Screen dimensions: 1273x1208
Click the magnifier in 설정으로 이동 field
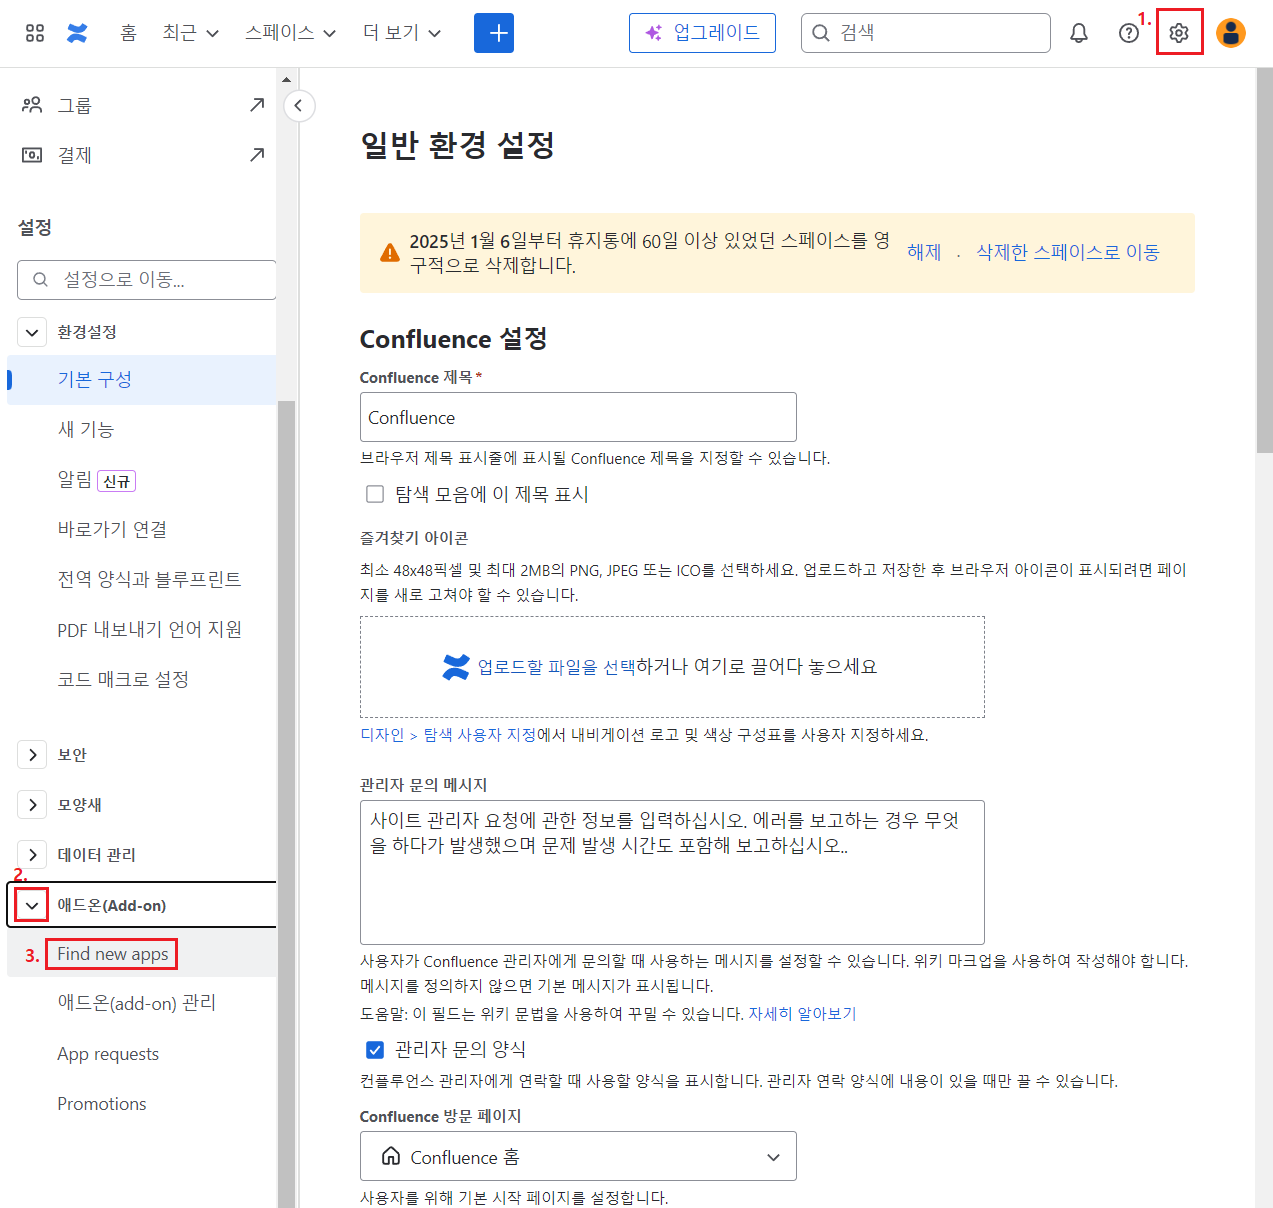(x=40, y=280)
